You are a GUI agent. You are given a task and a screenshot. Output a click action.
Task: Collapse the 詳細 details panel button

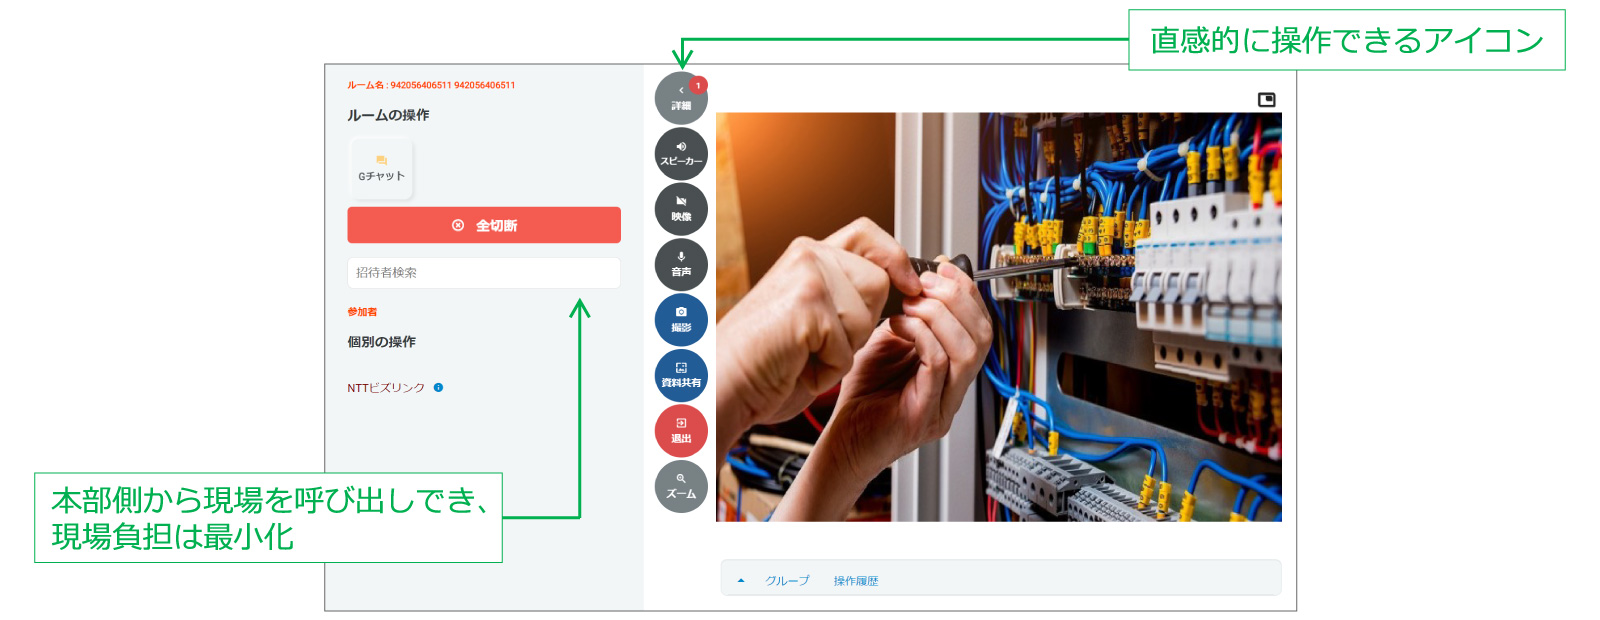pyautogui.click(x=680, y=99)
